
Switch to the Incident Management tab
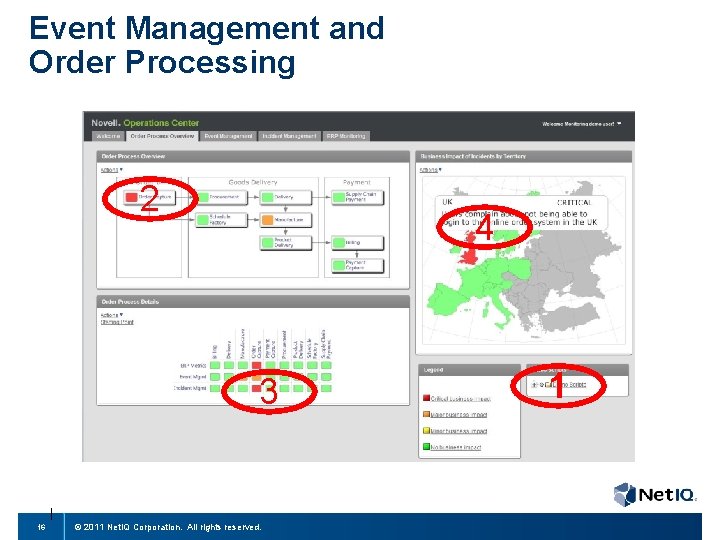289,136
